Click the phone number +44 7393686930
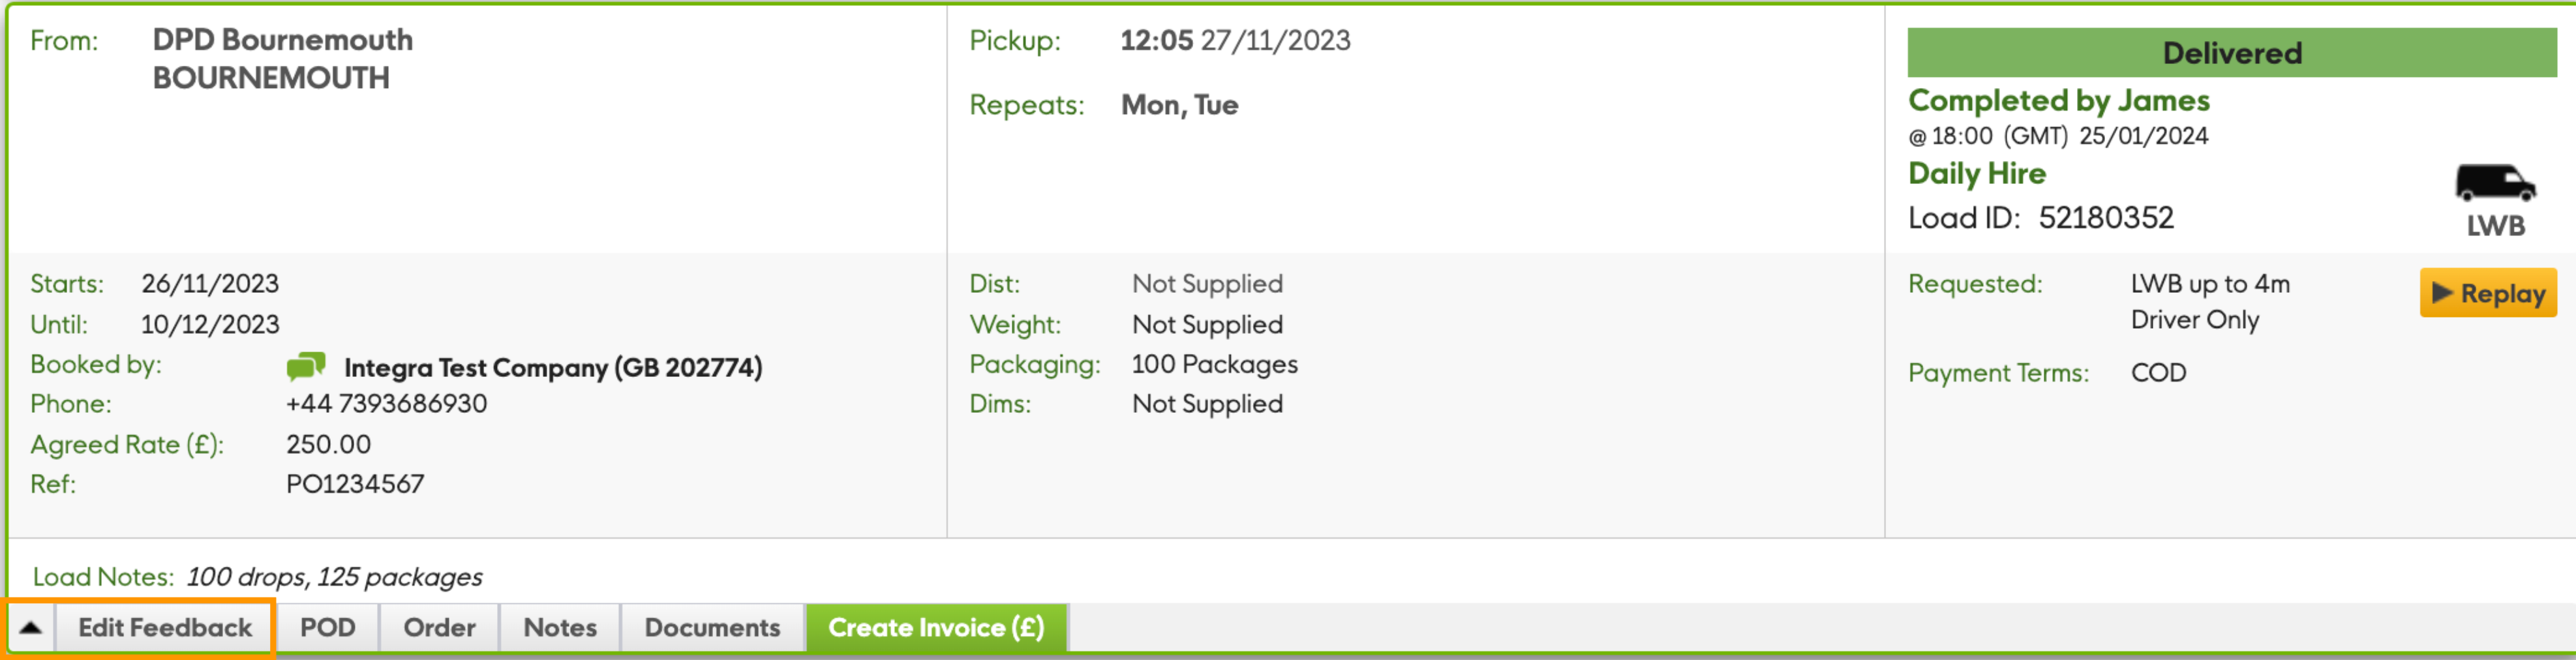 tap(386, 404)
